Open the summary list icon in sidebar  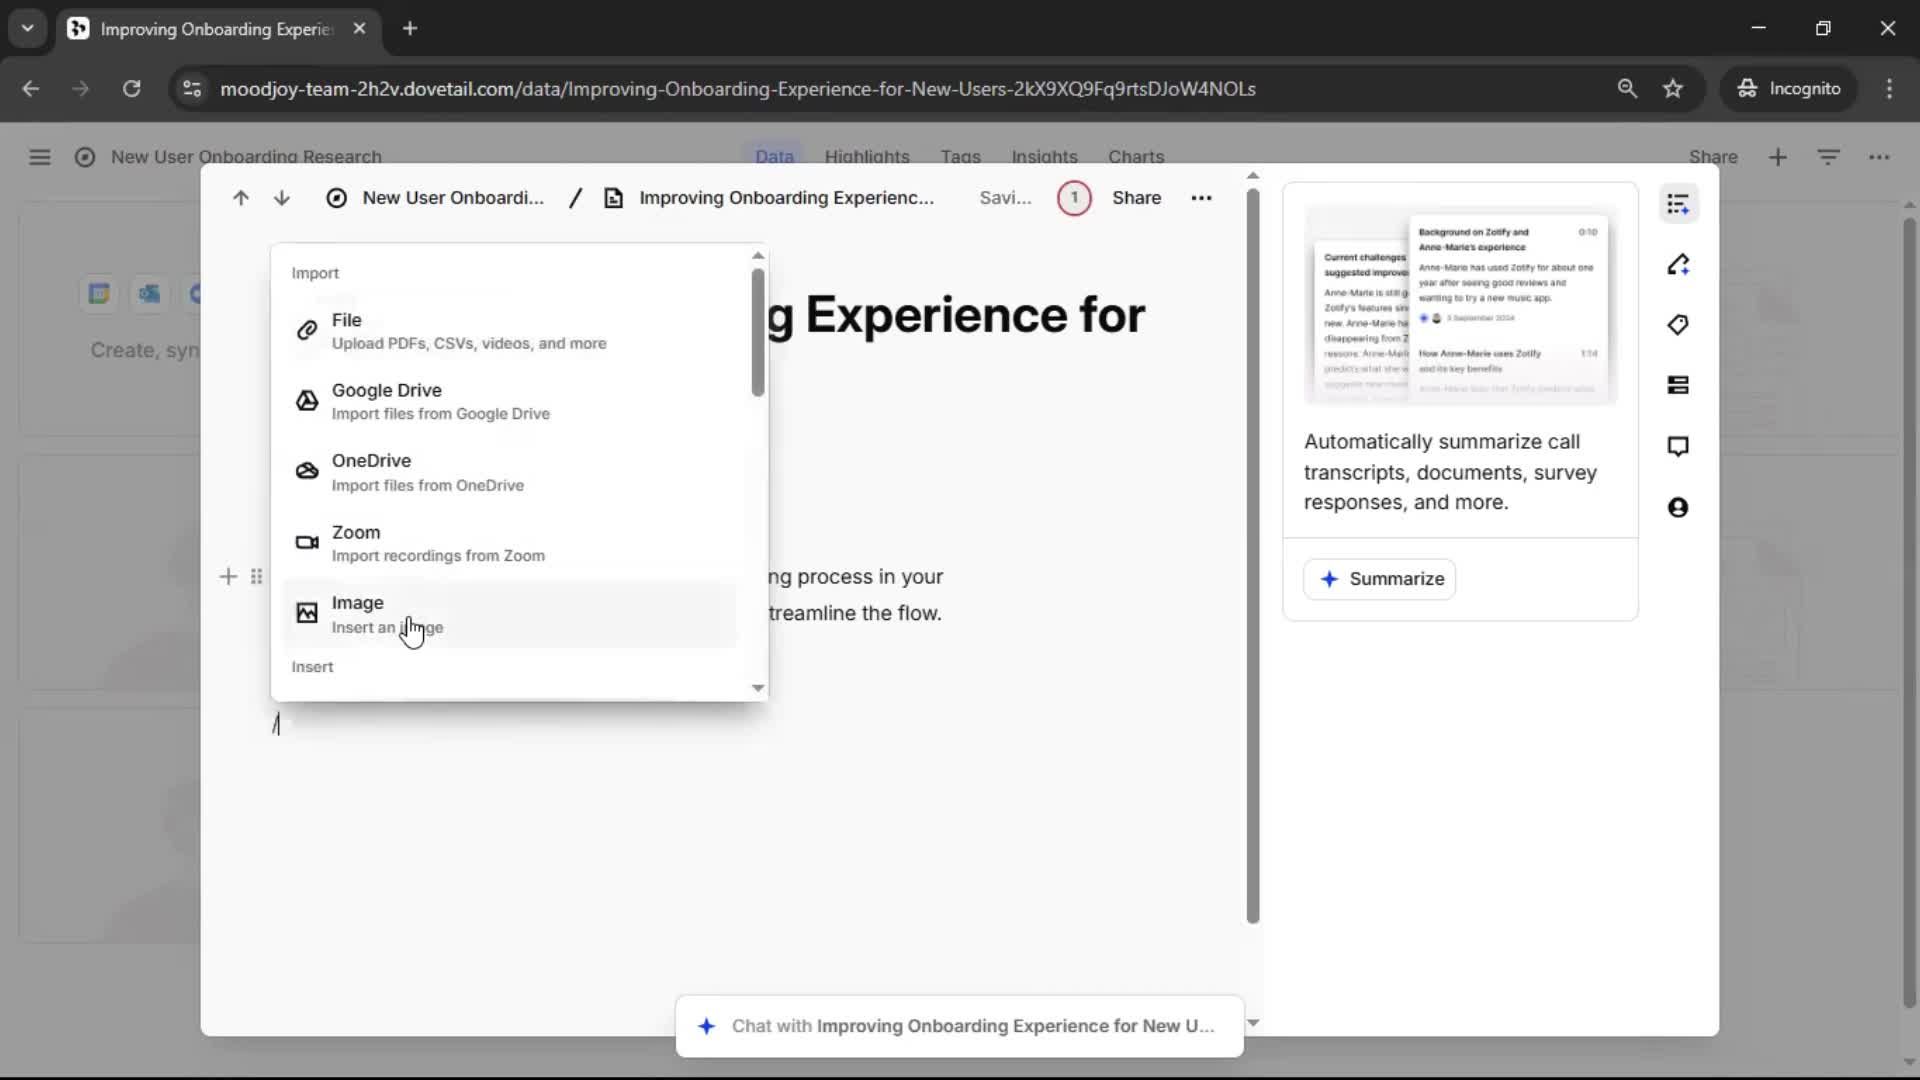click(x=1678, y=204)
